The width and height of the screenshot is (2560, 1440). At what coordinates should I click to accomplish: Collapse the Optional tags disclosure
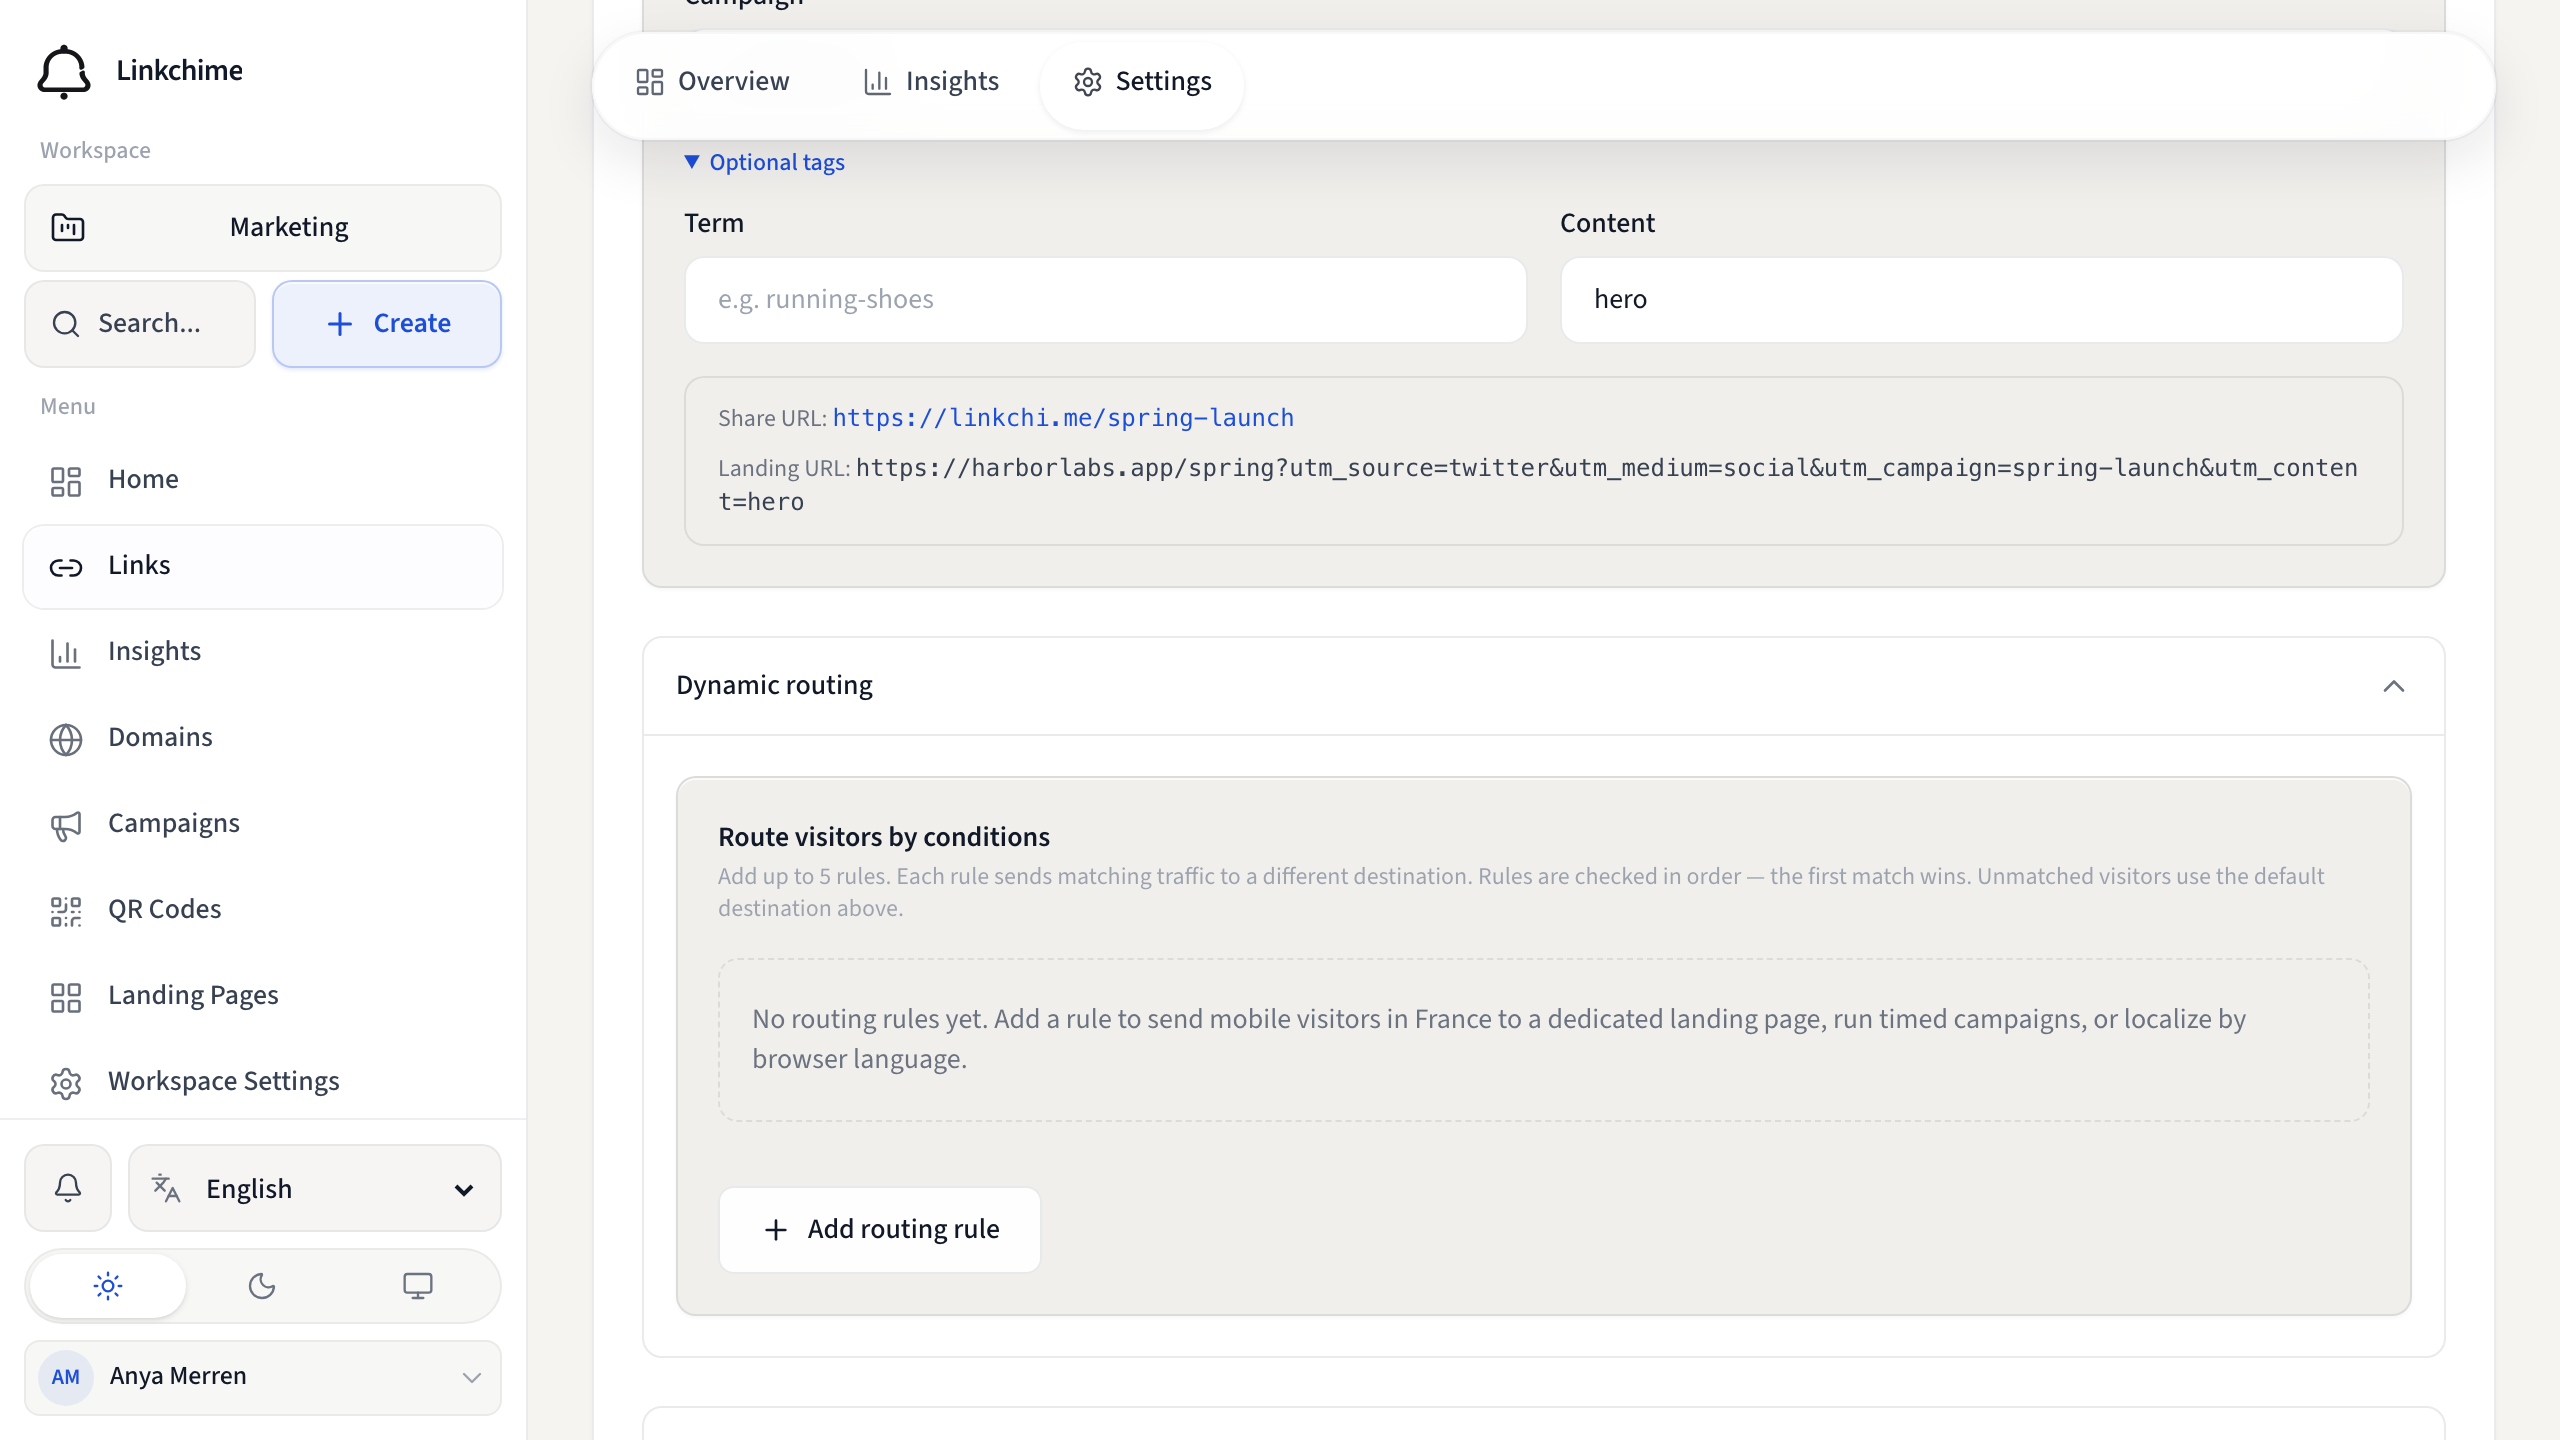pos(765,162)
